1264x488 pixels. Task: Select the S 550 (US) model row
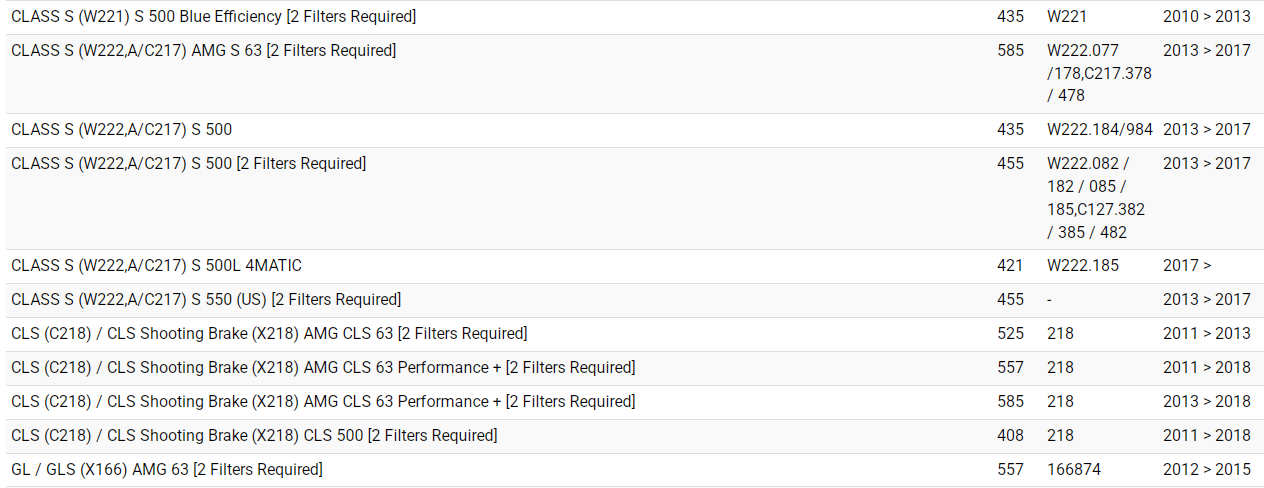(x=206, y=300)
